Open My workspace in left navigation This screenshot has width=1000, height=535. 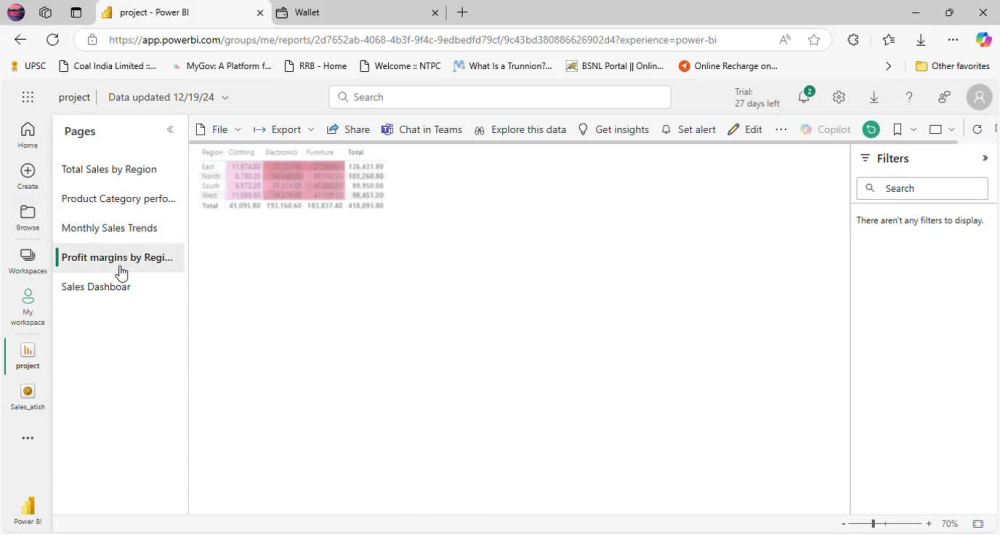pos(27,307)
